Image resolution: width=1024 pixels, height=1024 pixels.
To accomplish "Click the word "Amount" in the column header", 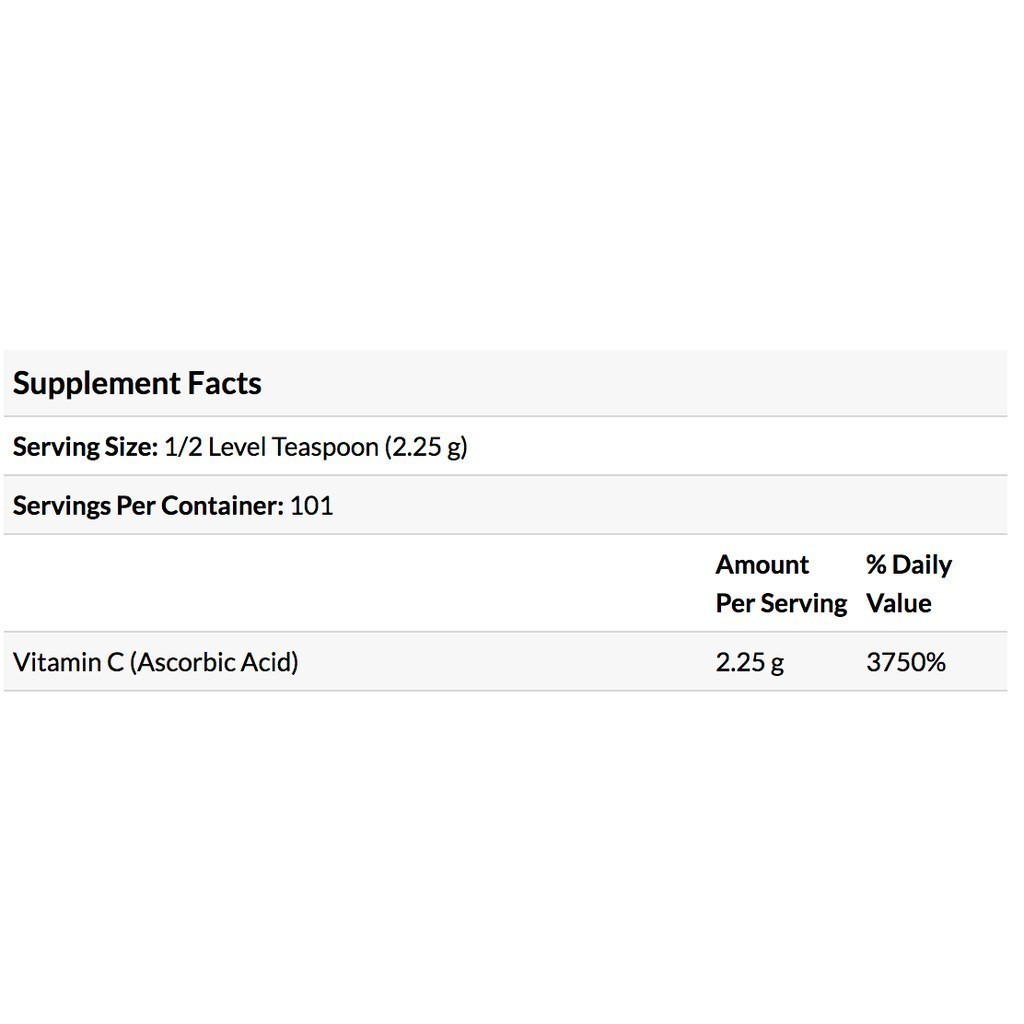I will point(762,565).
